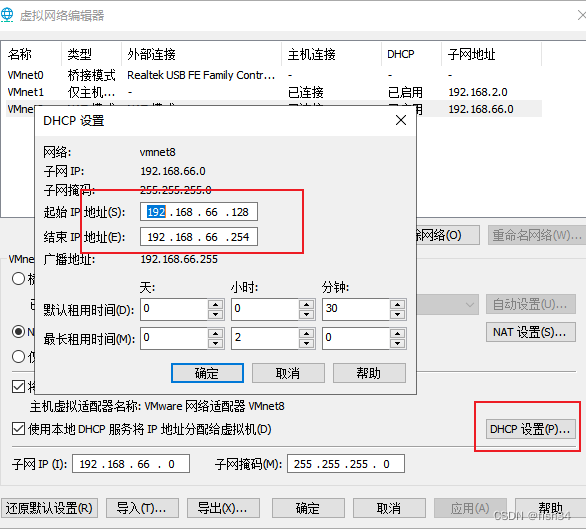The width and height of the screenshot is (586, 530).
Task: Select the VMnet1 row in network list
Action: coord(274,92)
